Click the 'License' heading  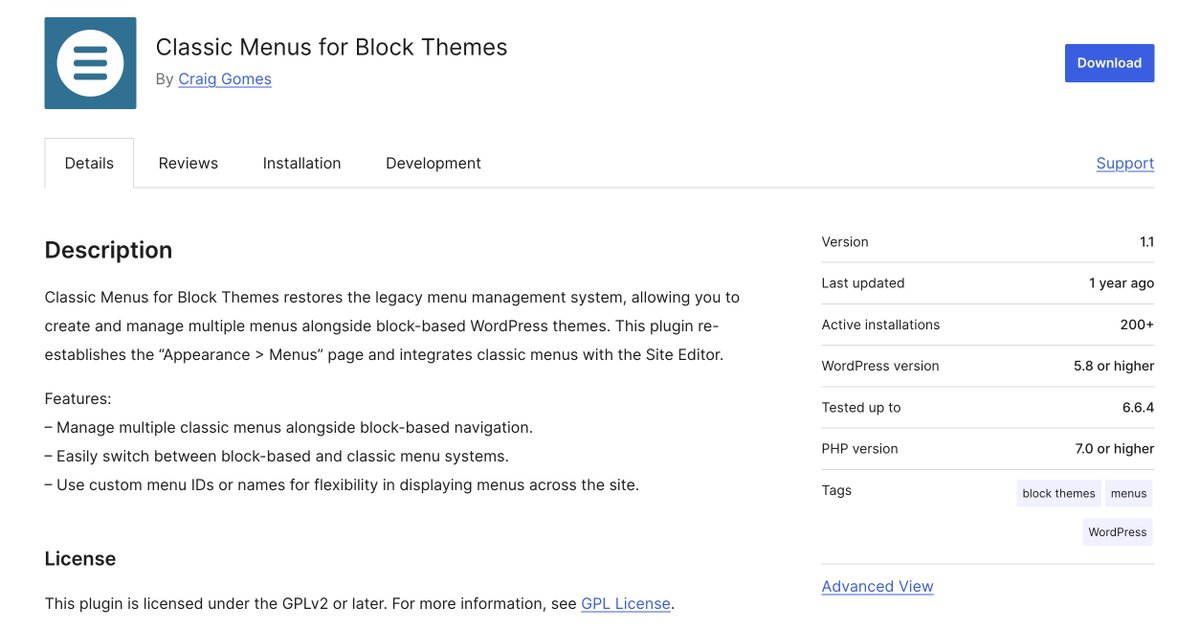(x=80, y=559)
